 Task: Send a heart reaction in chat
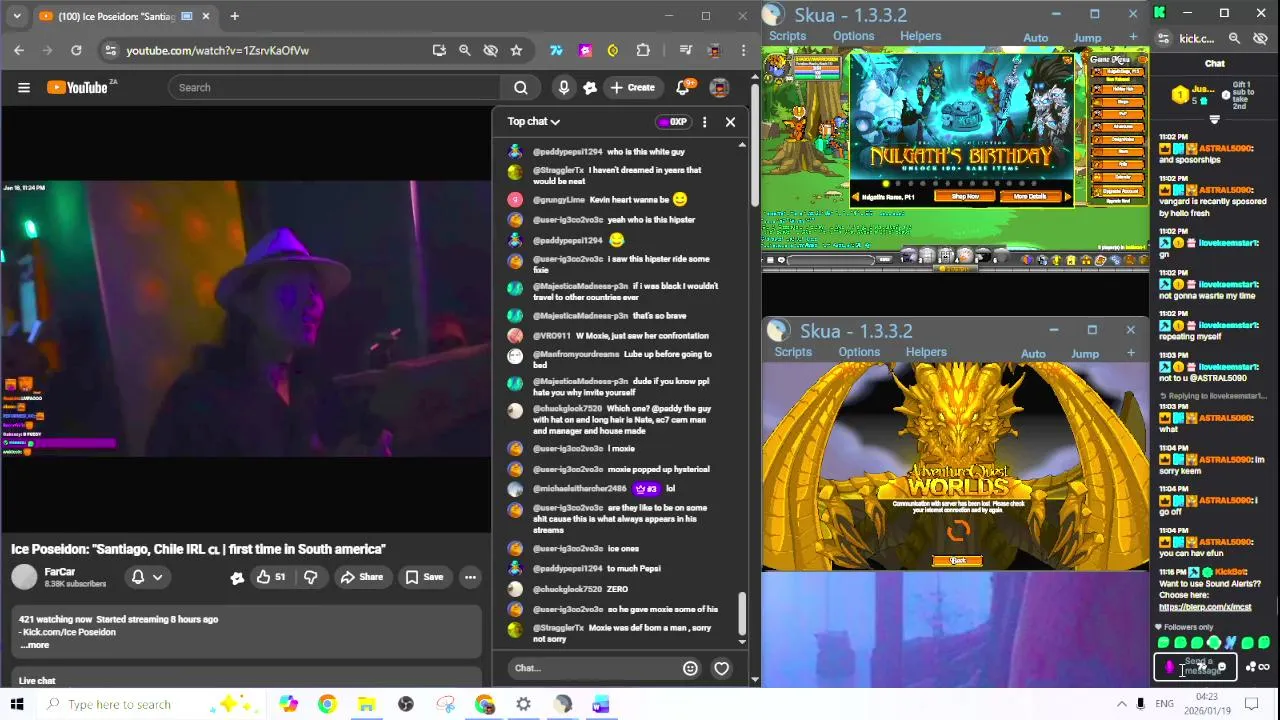point(721,668)
